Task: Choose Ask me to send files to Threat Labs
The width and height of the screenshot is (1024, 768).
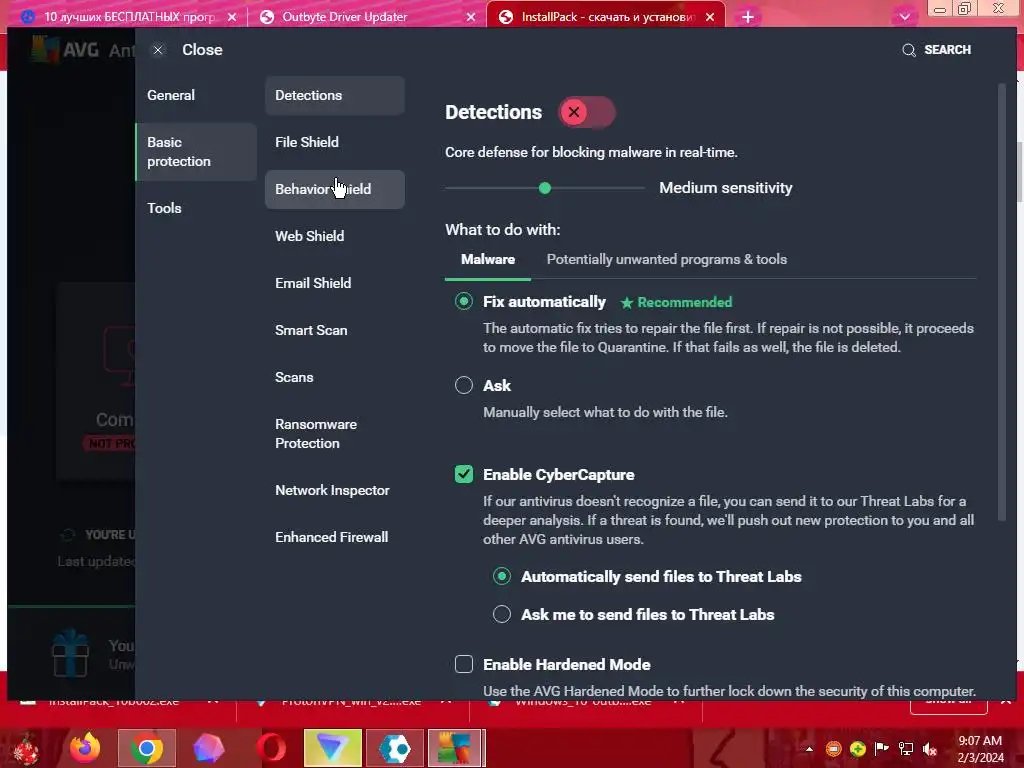Action: click(x=502, y=615)
